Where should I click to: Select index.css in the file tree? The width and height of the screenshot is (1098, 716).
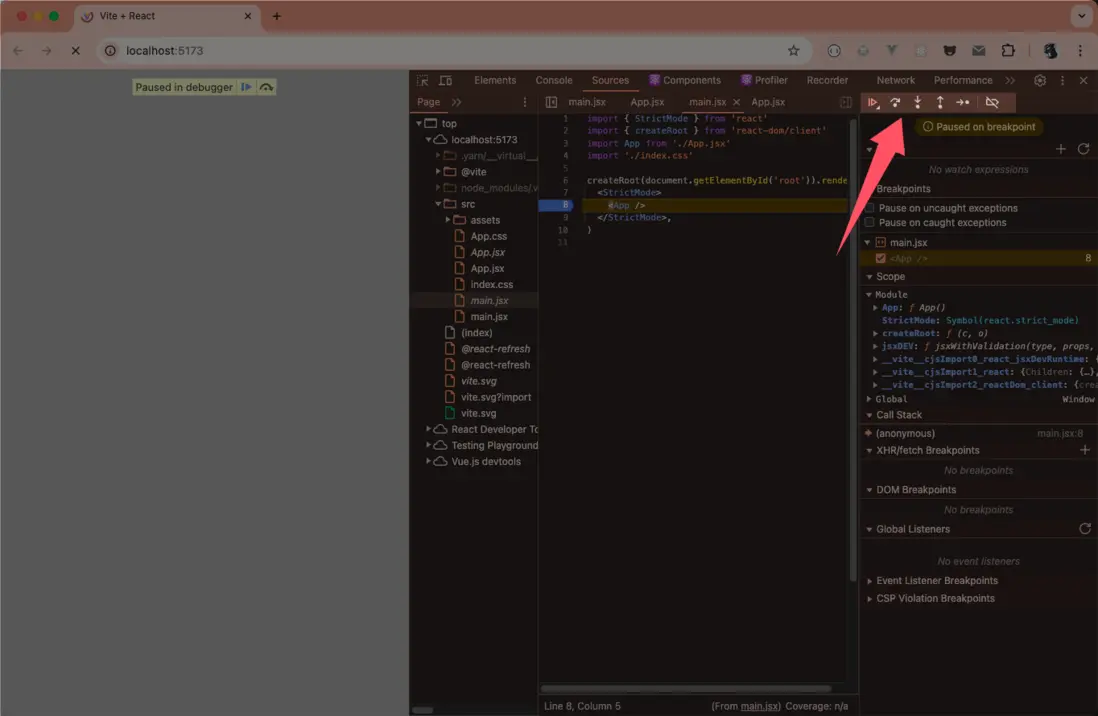click(x=491, y=284)
